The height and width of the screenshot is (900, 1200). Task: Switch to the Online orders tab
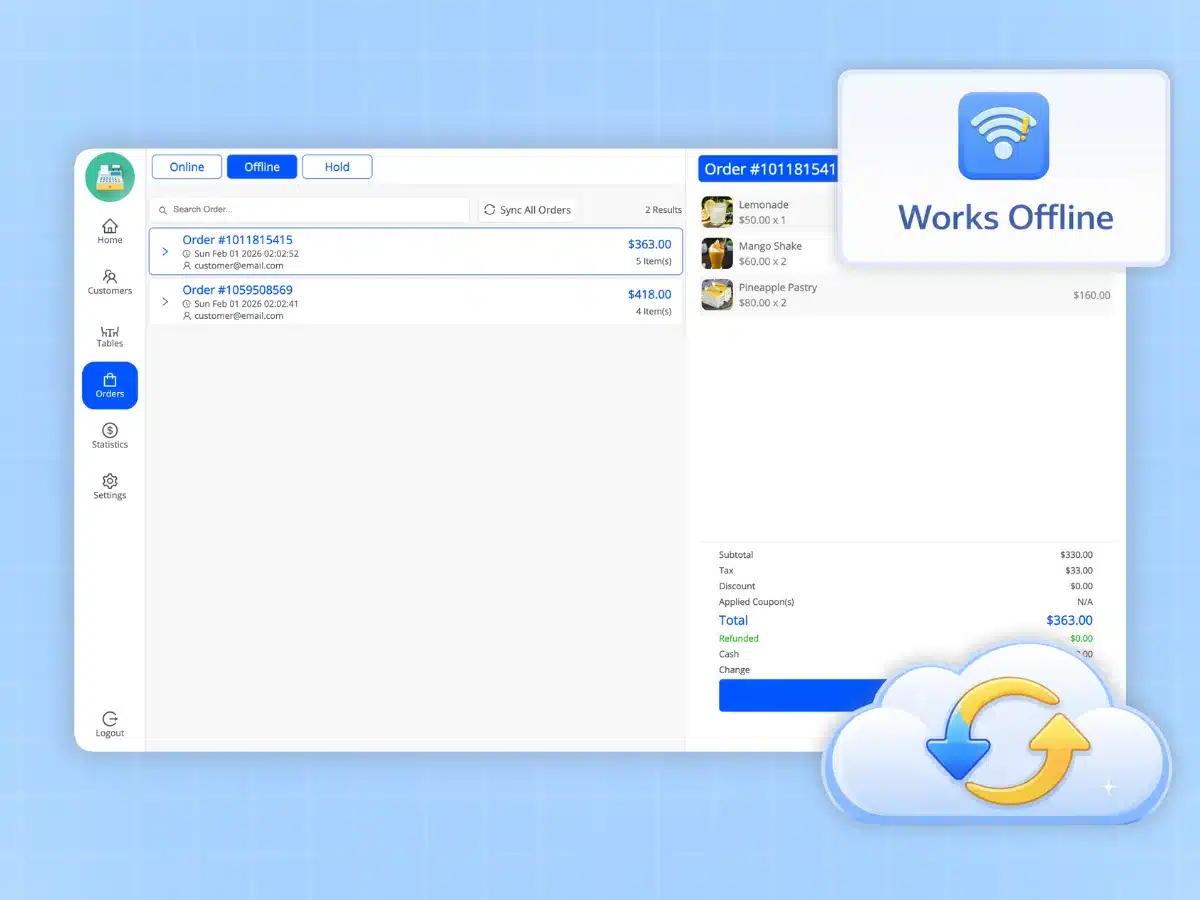pos(186,167)
